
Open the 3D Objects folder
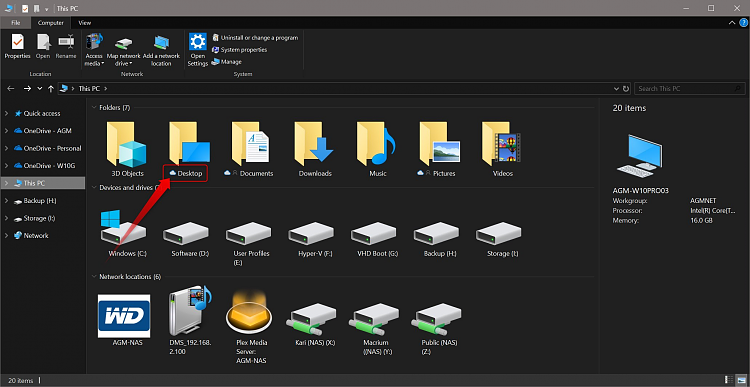pyautogui.click(x=126, y=149)
